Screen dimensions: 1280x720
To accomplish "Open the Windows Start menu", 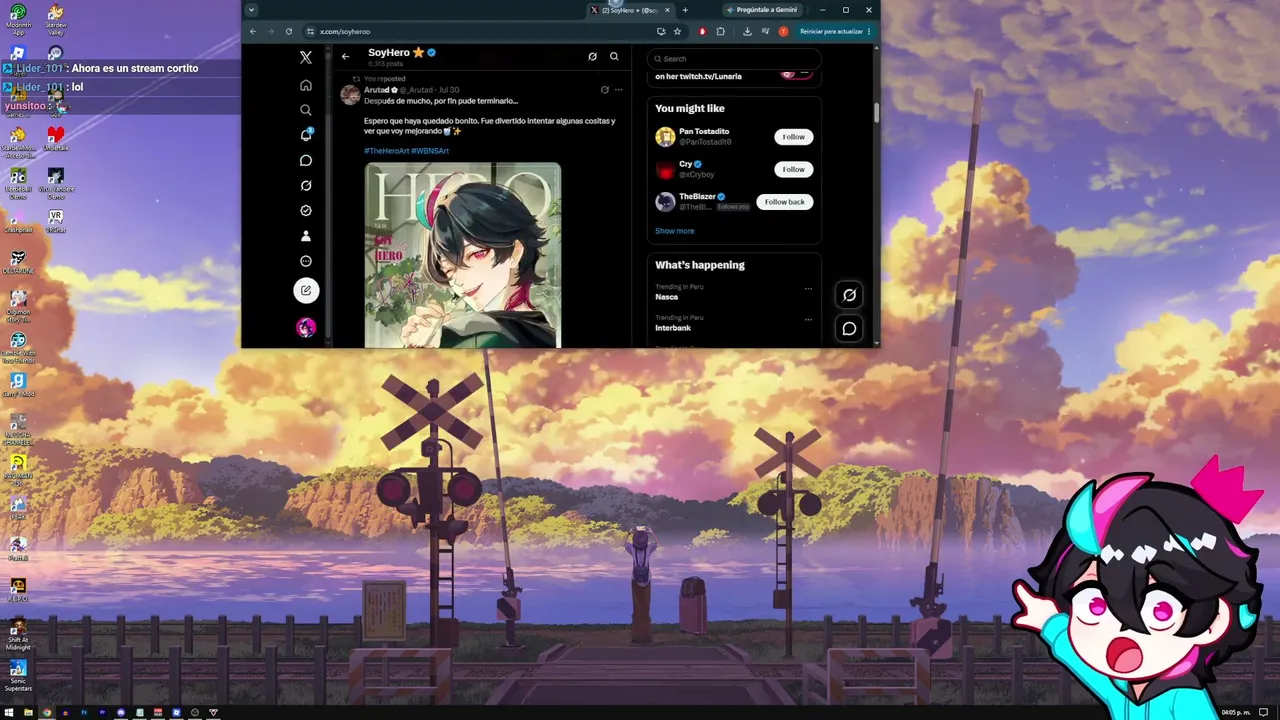I will coord(10,712).
